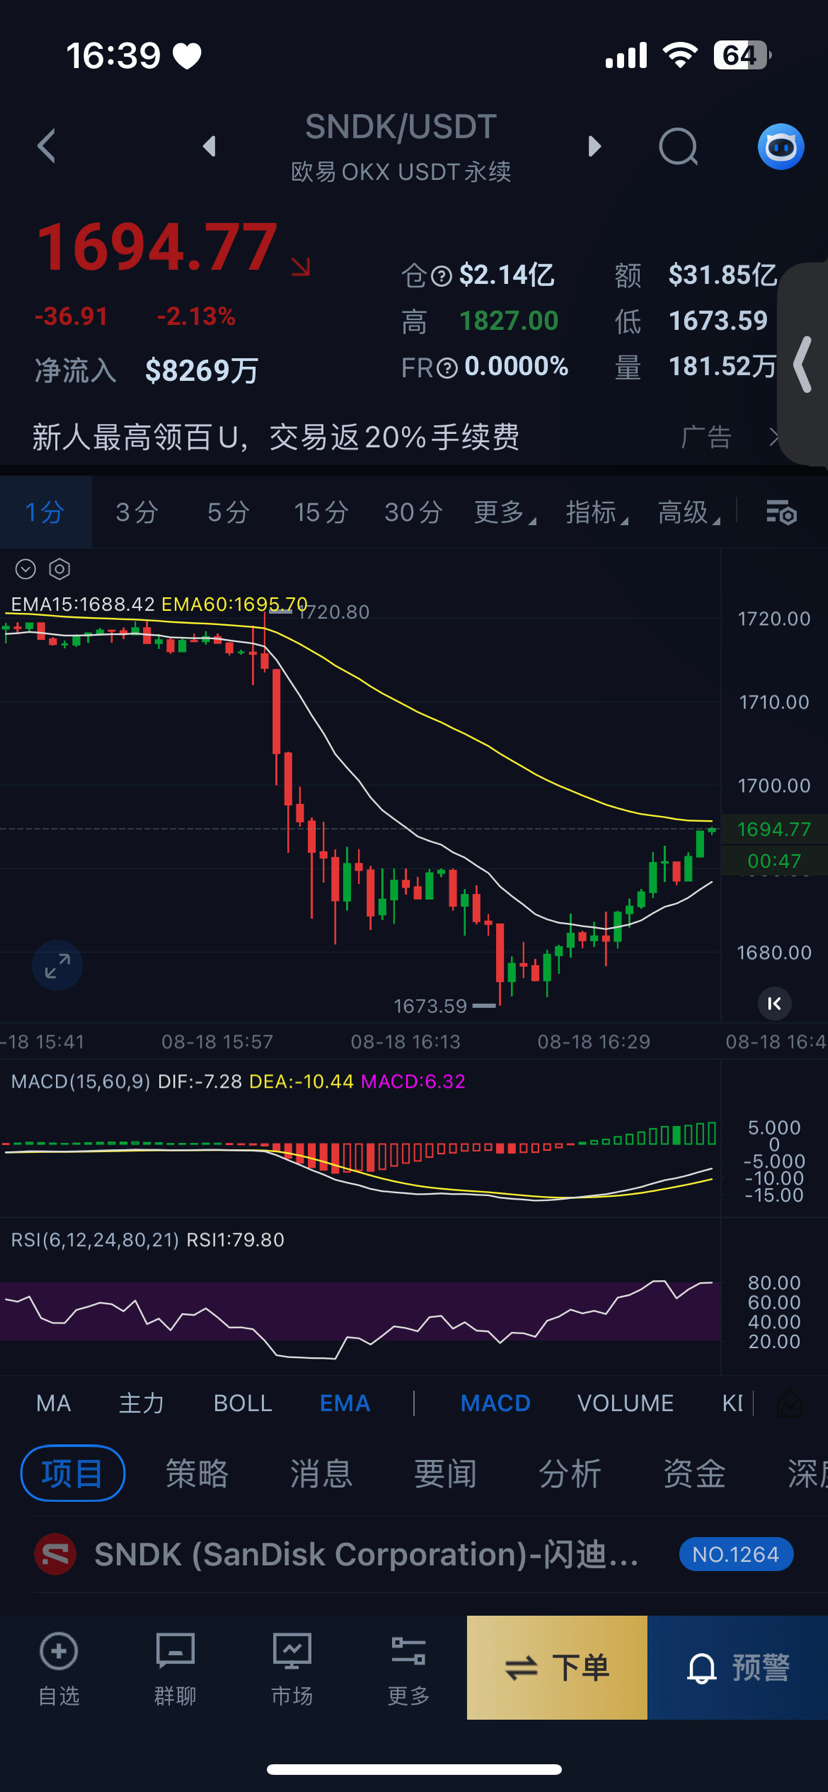Toggle the MACD sub-indicator

[495, 1403]
